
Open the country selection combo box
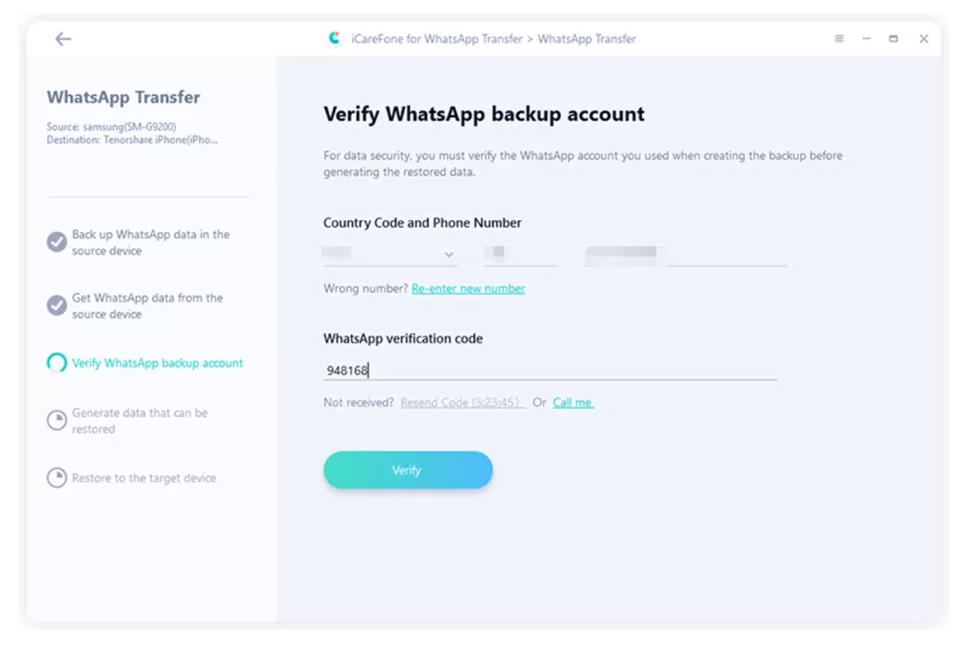390,254
